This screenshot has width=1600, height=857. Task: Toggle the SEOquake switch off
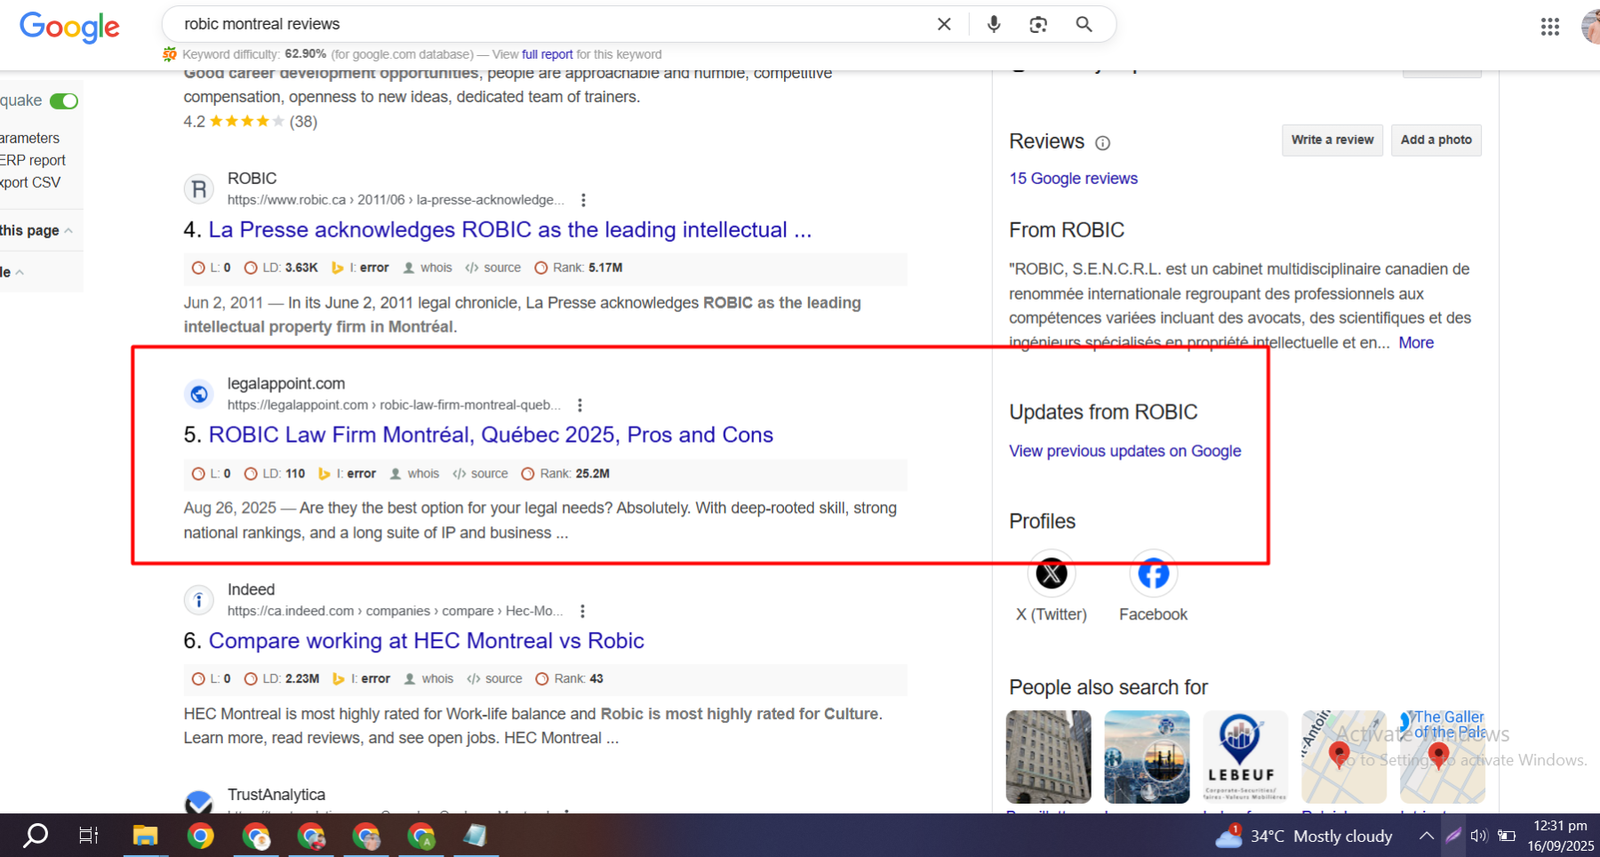(x=64, y=101)
